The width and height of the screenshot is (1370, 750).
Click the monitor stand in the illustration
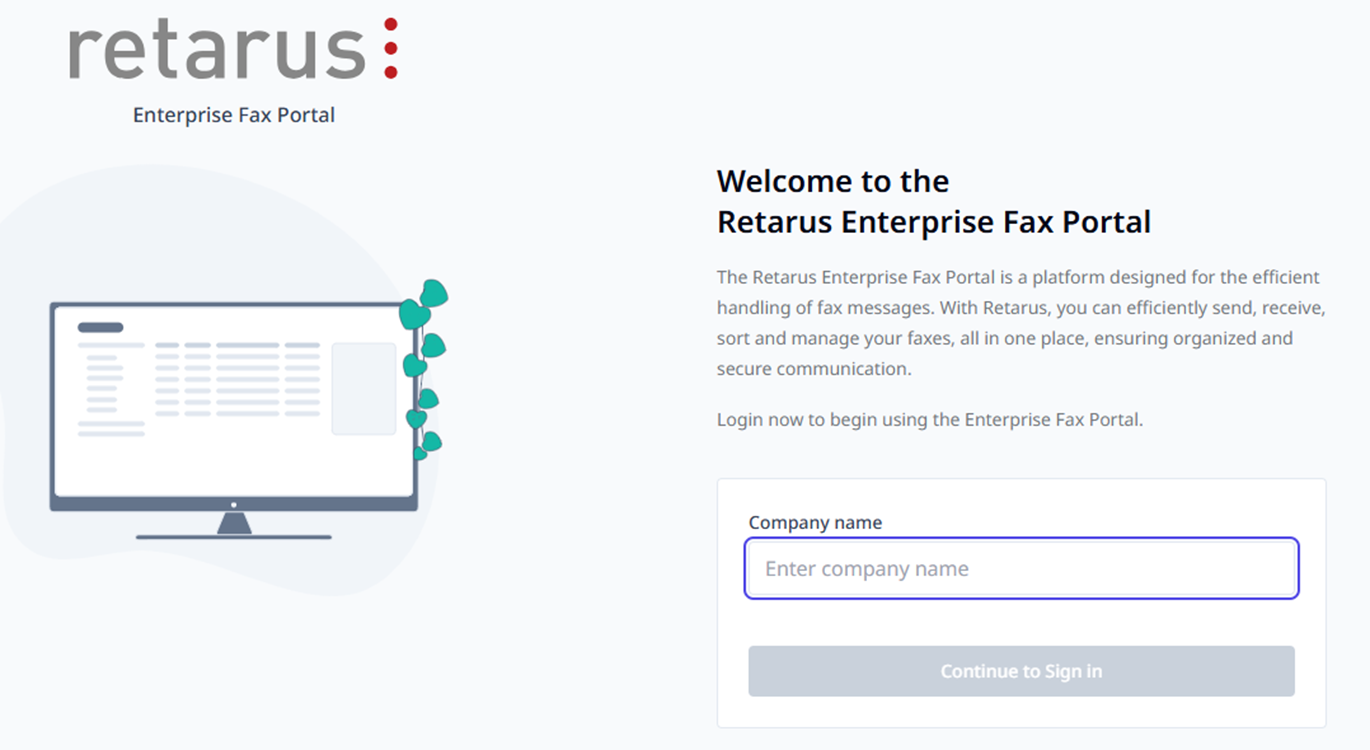coord(234,524)
